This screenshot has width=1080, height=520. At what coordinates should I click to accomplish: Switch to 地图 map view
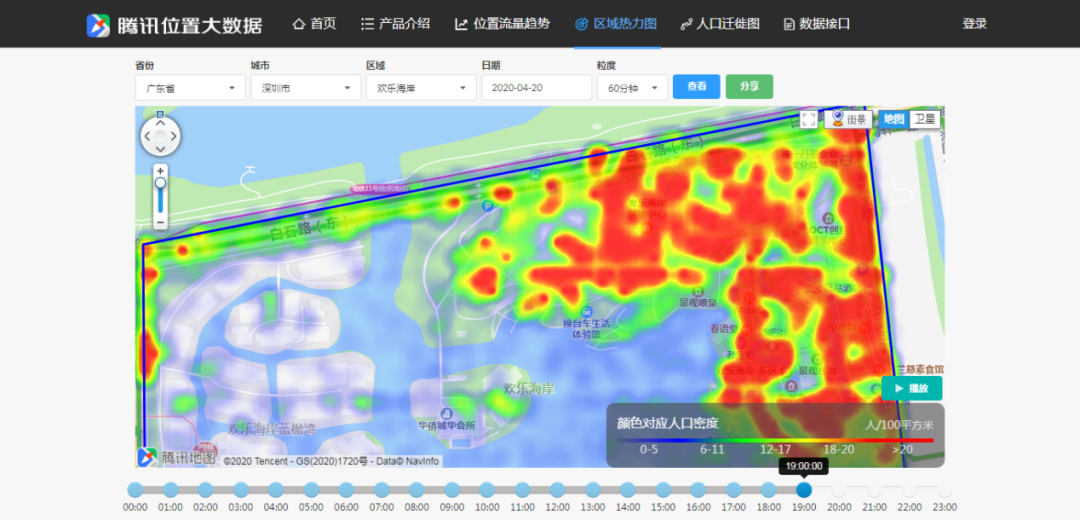point(894,119)
